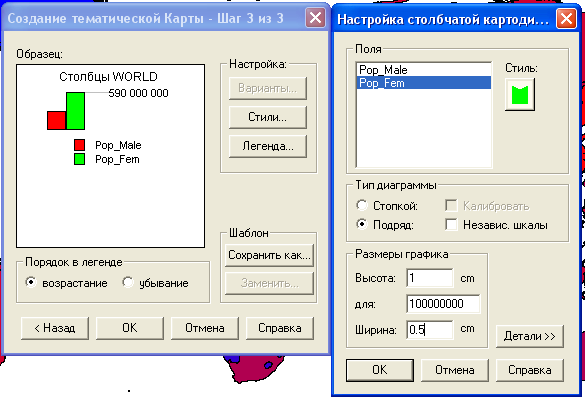Open the green bar style swatch button
This screenshot has width=585, height=398.
click(520, 94)
